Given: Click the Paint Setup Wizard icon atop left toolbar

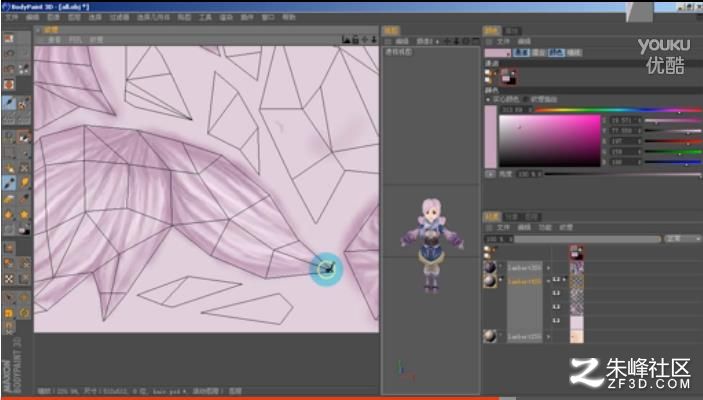Looking at the screenshot, I should click(x=9, y=38).
